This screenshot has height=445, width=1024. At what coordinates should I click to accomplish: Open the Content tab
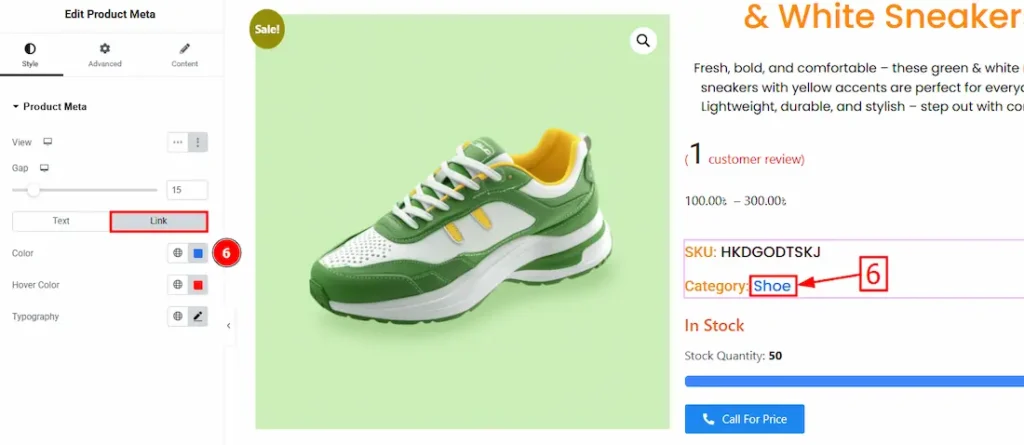pos(184,54)
